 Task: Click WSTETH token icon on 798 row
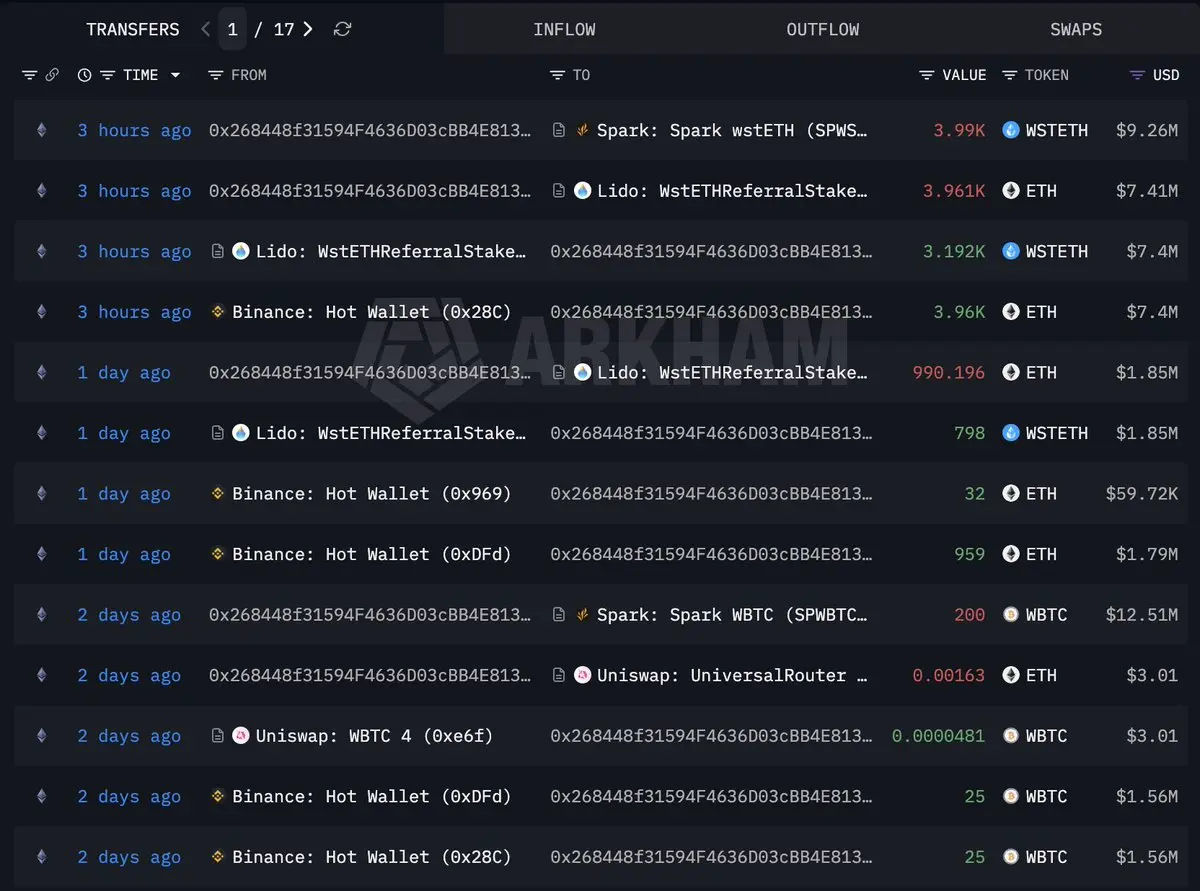point(1011,432)
